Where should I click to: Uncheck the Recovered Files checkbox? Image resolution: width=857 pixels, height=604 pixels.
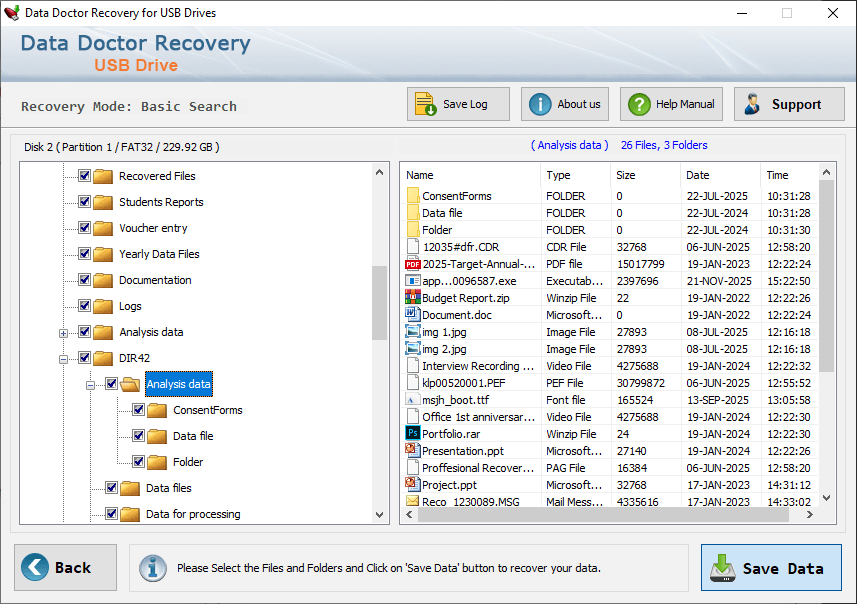point(84,175)
